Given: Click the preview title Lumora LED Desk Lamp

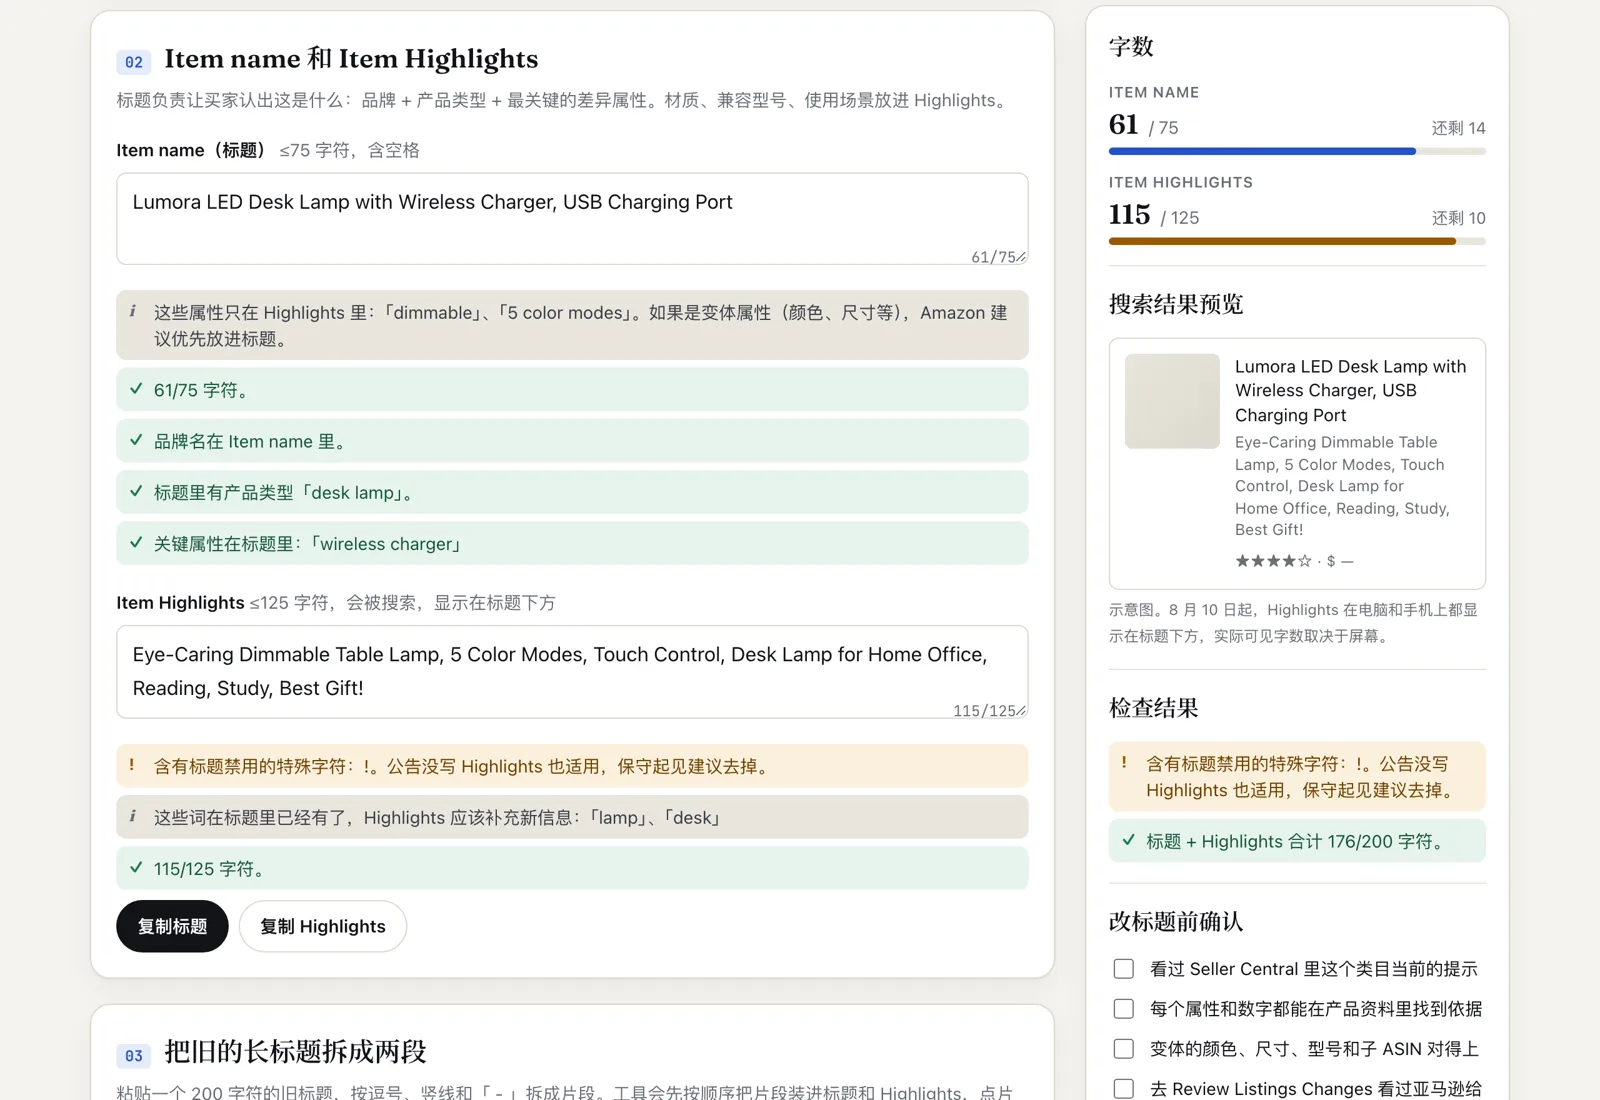Looking at the screenshot, I should coord(1350,391).
